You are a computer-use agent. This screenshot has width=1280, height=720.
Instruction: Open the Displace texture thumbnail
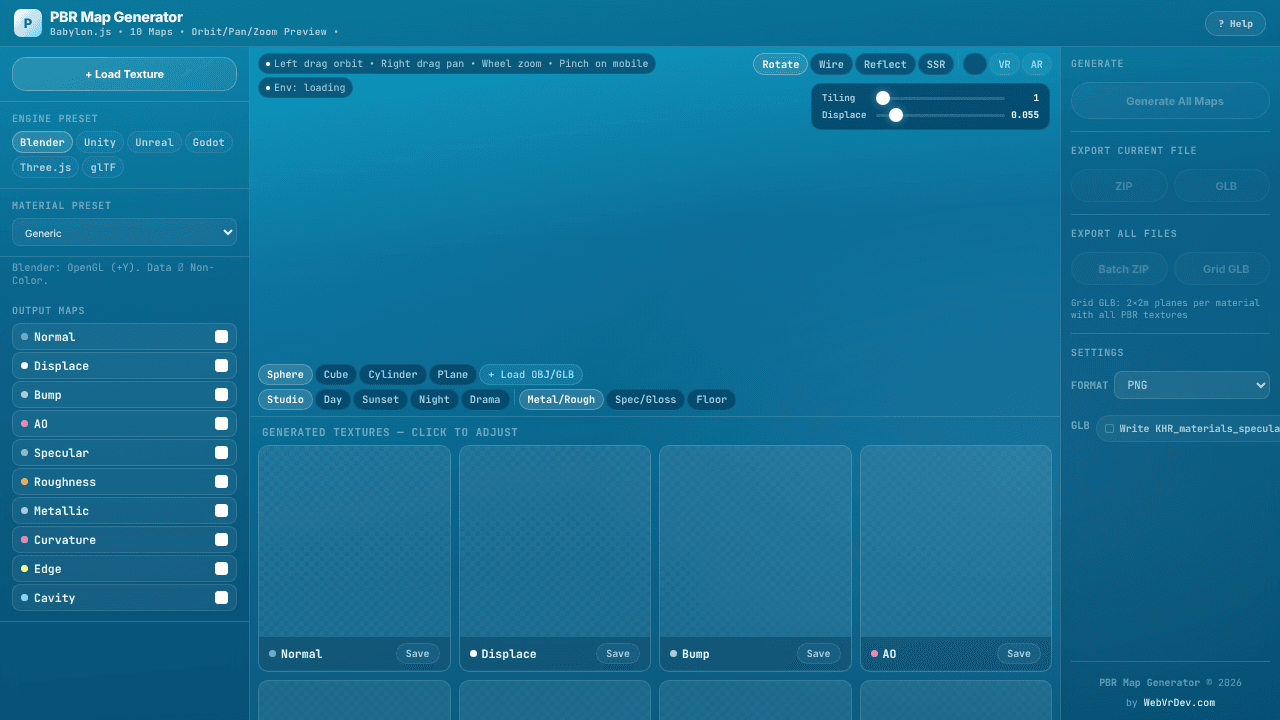click(x=555, y=541)
